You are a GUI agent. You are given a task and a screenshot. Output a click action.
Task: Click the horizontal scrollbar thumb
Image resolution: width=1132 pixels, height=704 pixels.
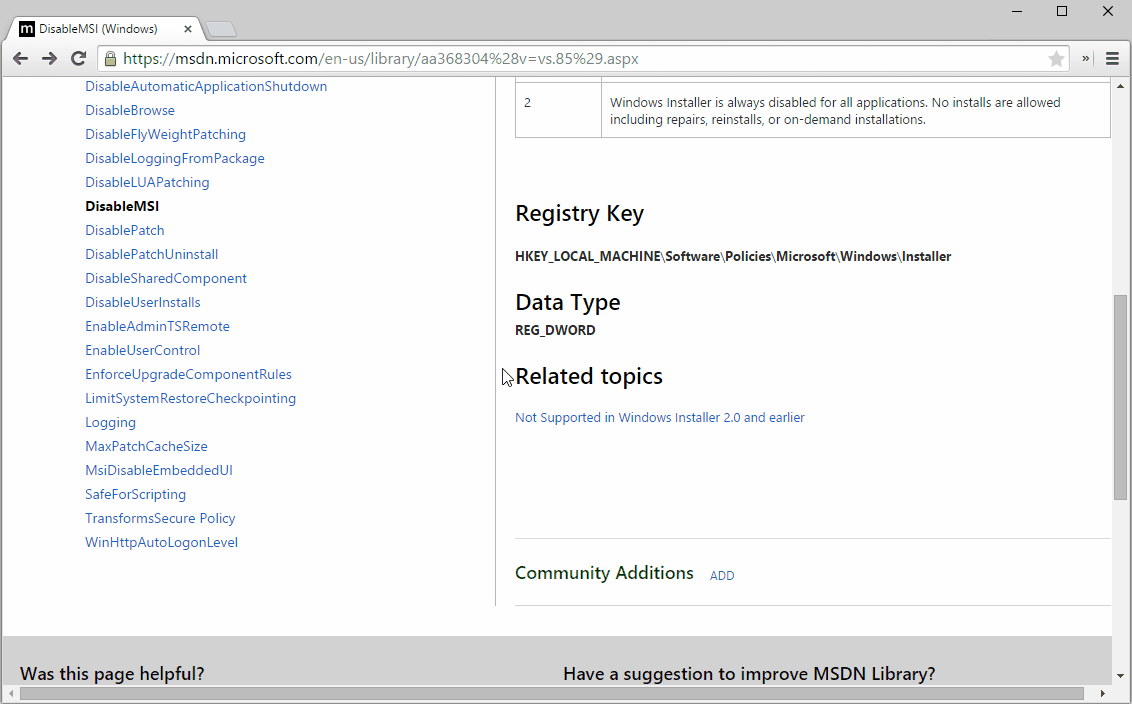click(552, 694)
